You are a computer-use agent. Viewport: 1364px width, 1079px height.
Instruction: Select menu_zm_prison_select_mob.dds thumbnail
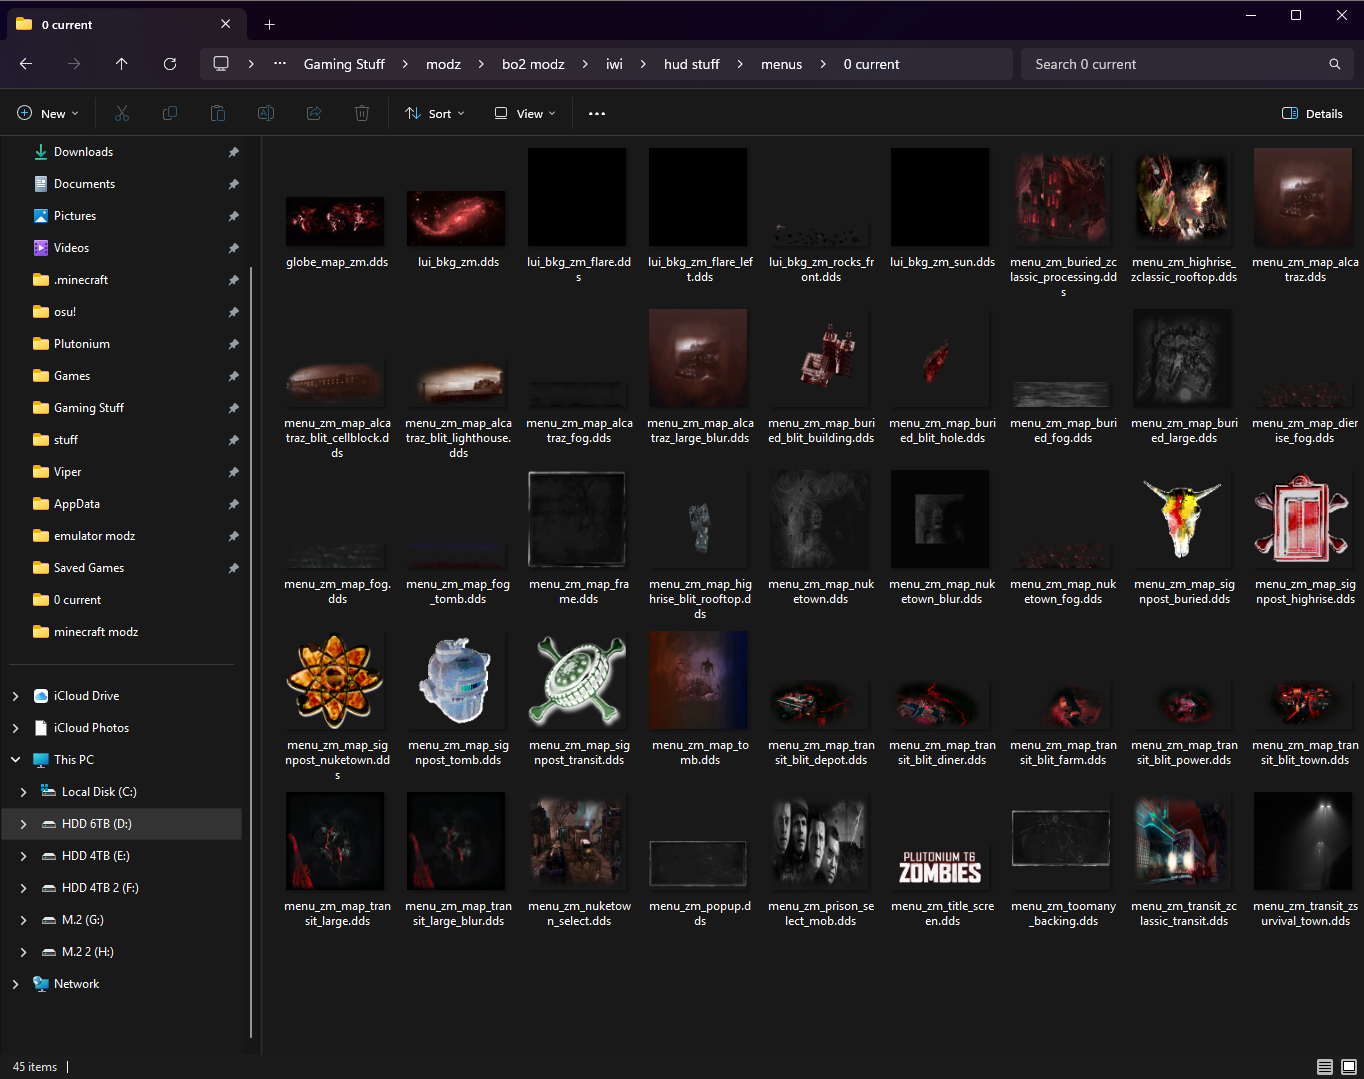tap(819, 841)
